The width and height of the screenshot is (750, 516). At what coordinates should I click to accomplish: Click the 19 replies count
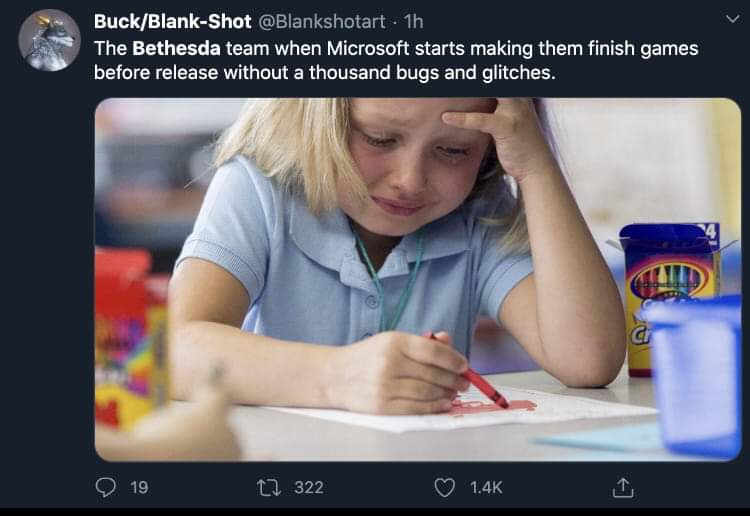click(x=139, y=487)
